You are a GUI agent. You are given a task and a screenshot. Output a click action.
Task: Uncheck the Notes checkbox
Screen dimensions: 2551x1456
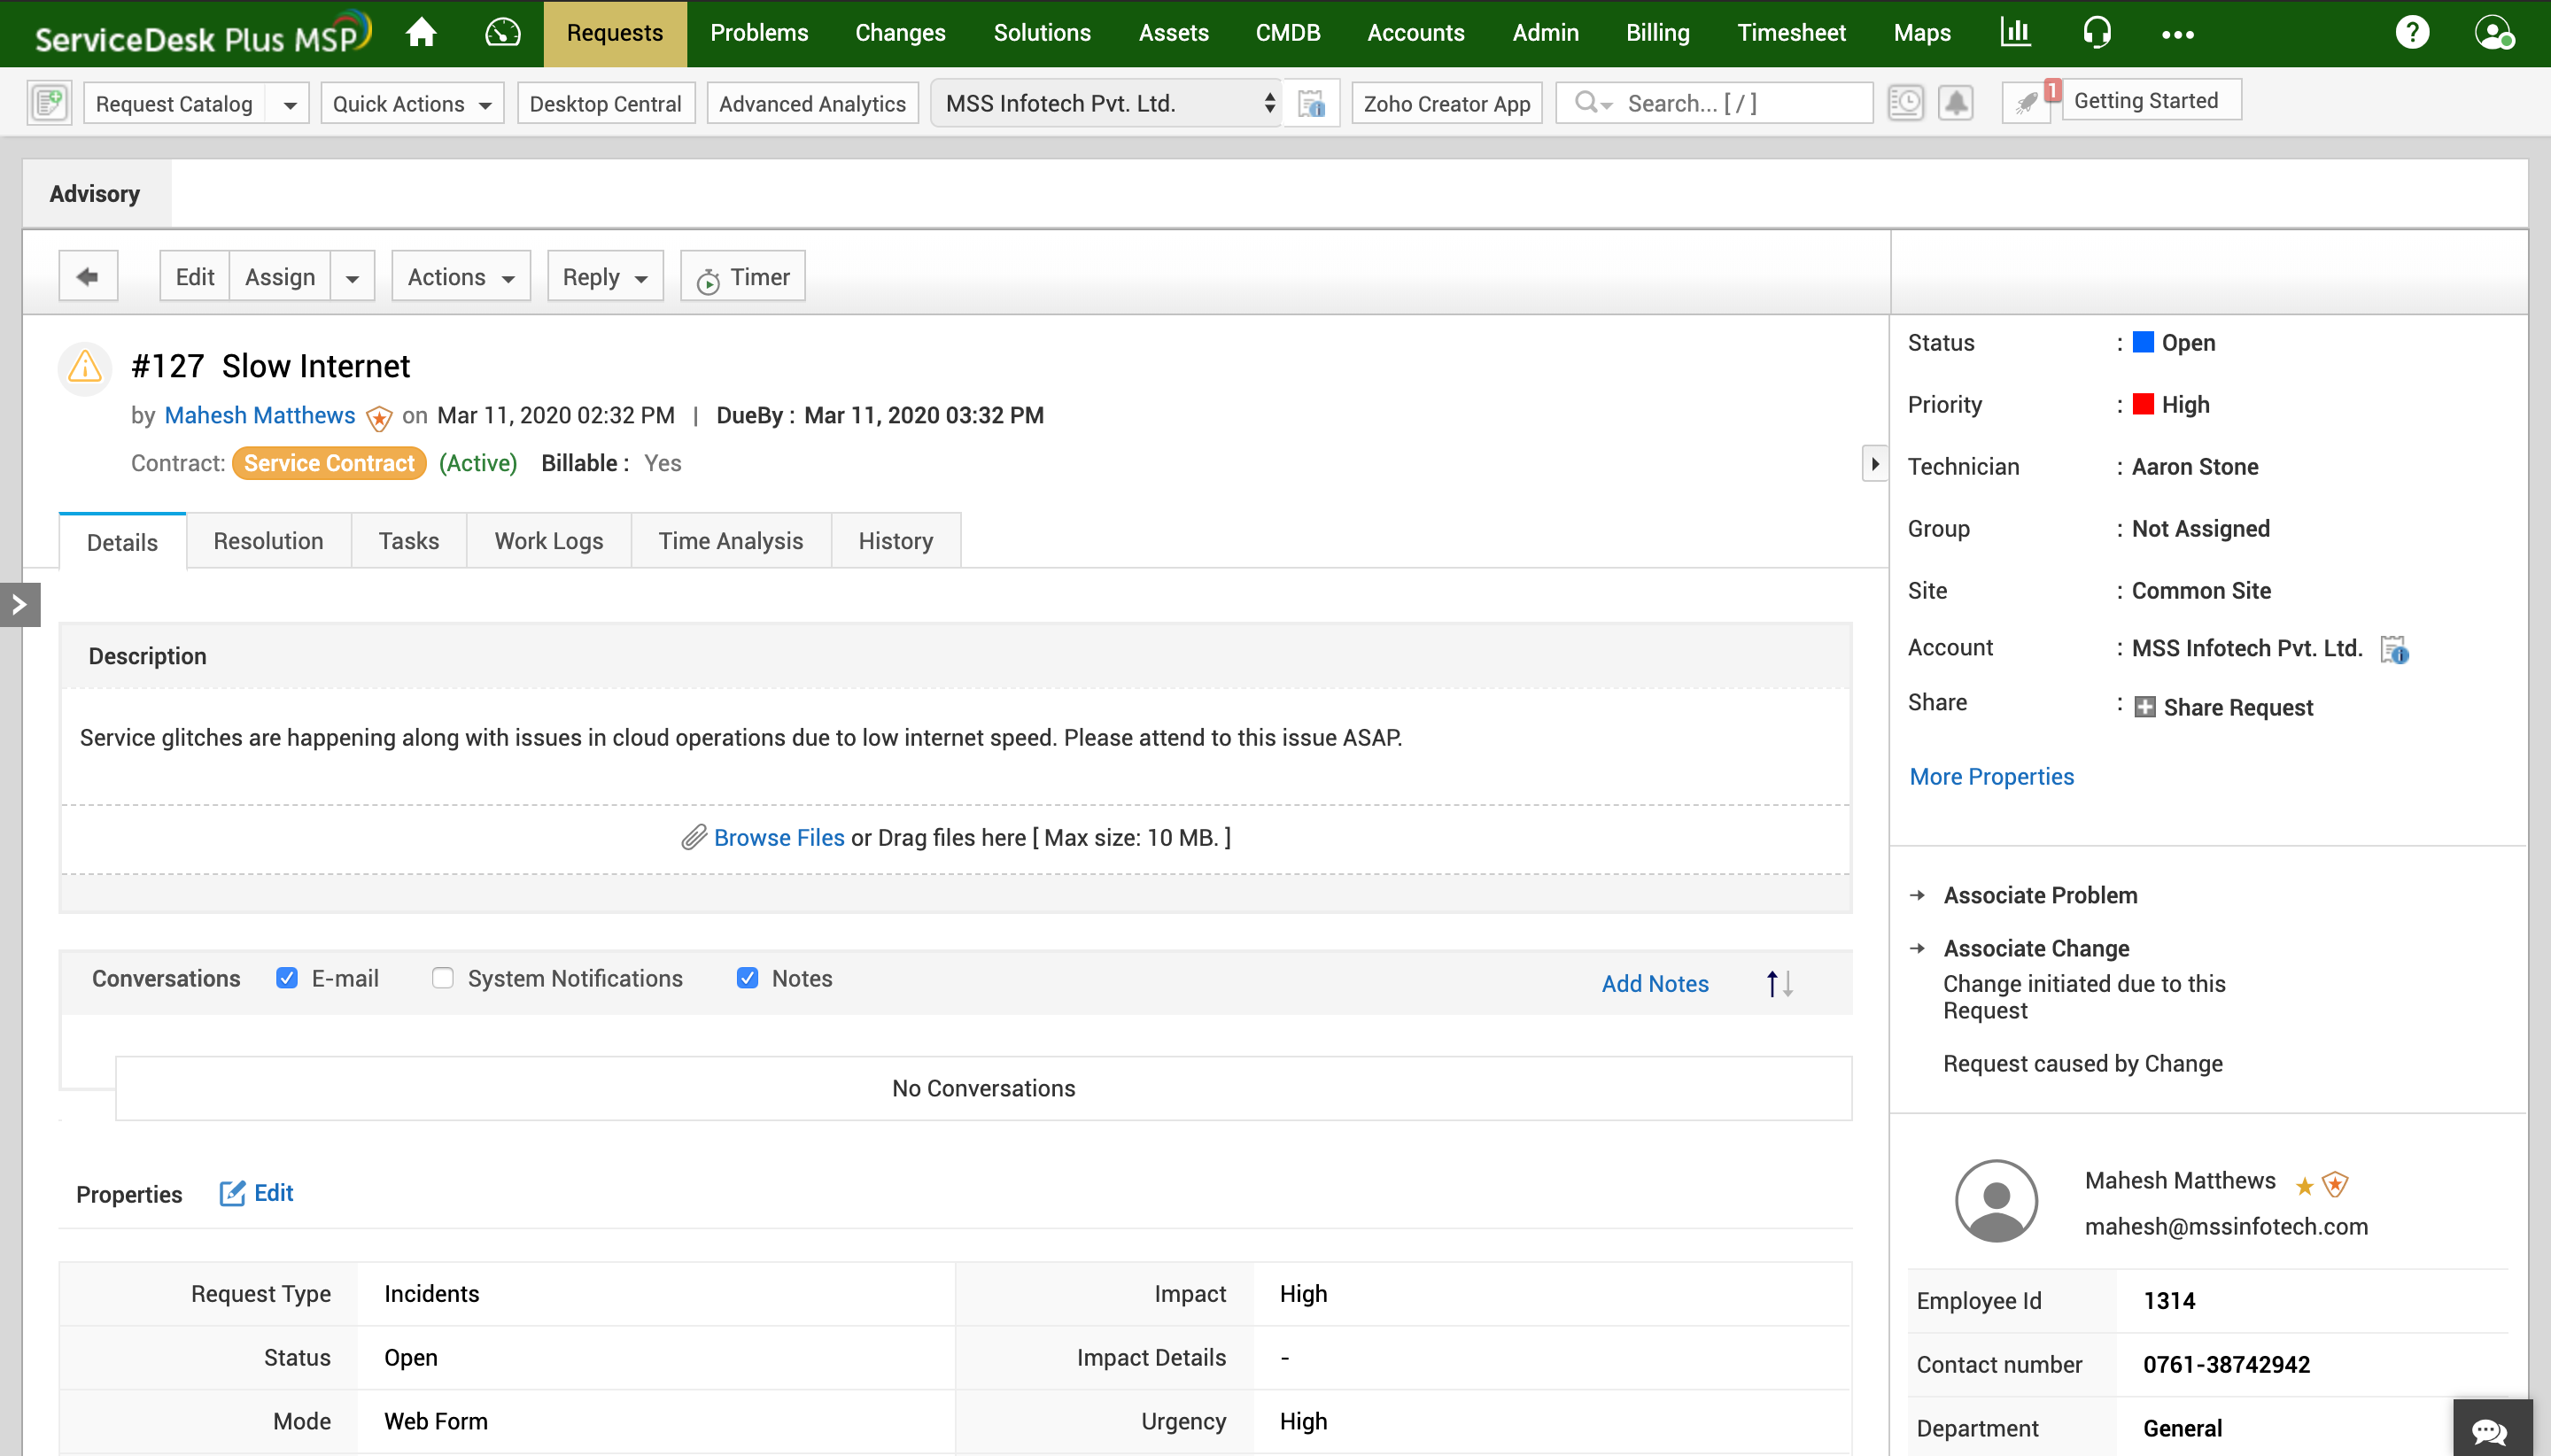[x=747, y=978]
